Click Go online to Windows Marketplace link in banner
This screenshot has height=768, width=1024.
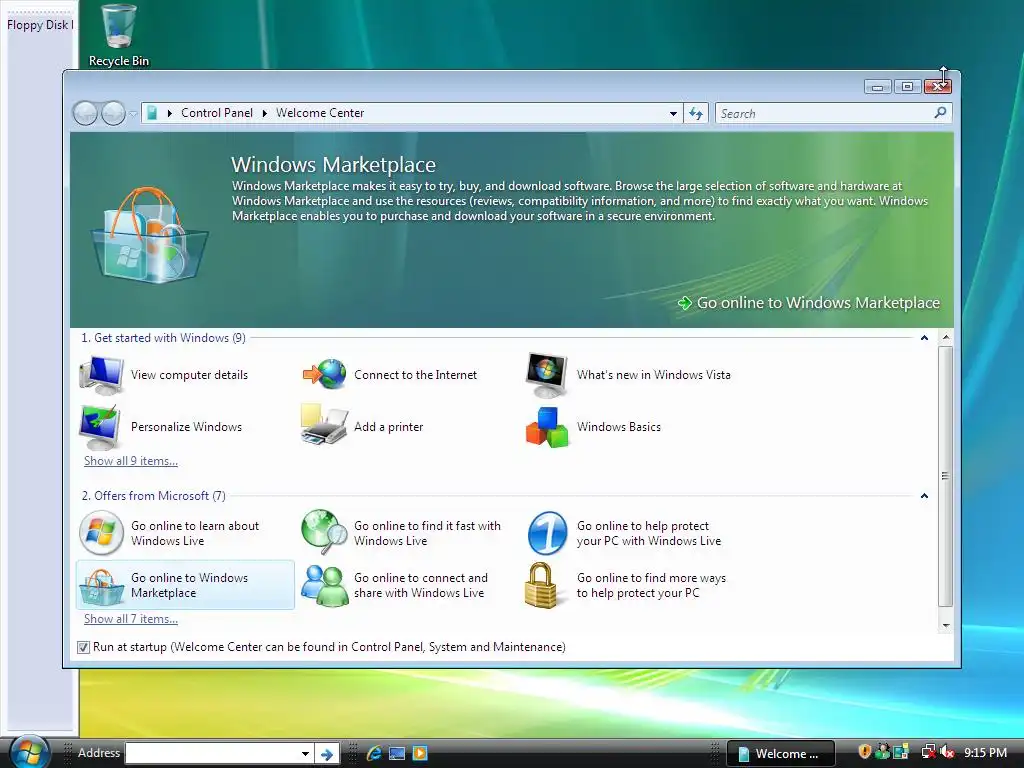(818, 303)
